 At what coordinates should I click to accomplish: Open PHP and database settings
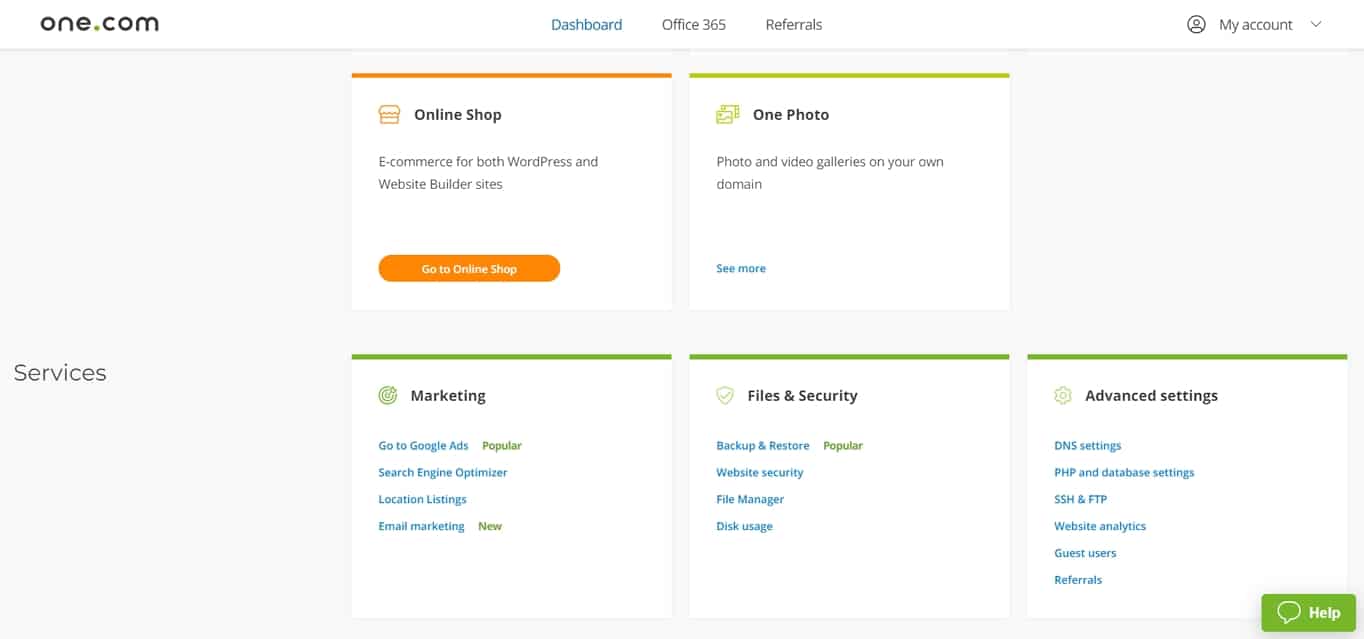point(1124,473)
